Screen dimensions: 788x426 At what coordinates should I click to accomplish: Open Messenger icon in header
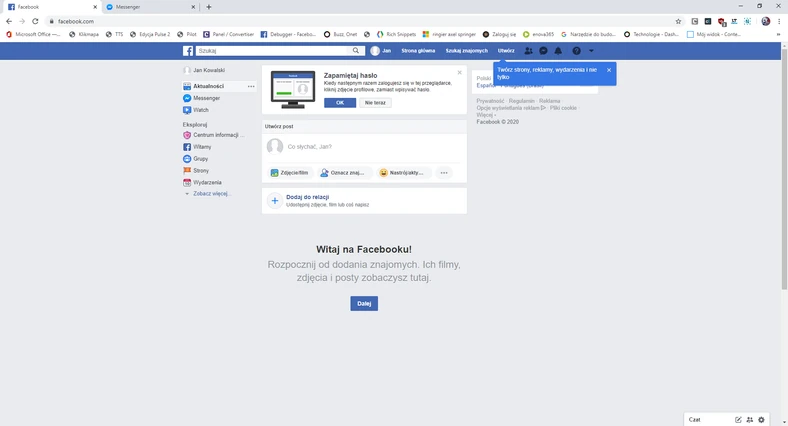543,51
